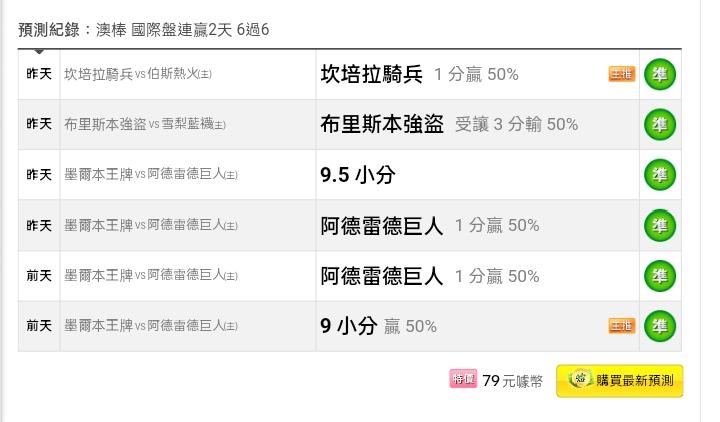Screen dimensions: 720x422
Task: Click orange 主推 tag in 坎培拉騎兵 row
Action: tap(622, 74)
